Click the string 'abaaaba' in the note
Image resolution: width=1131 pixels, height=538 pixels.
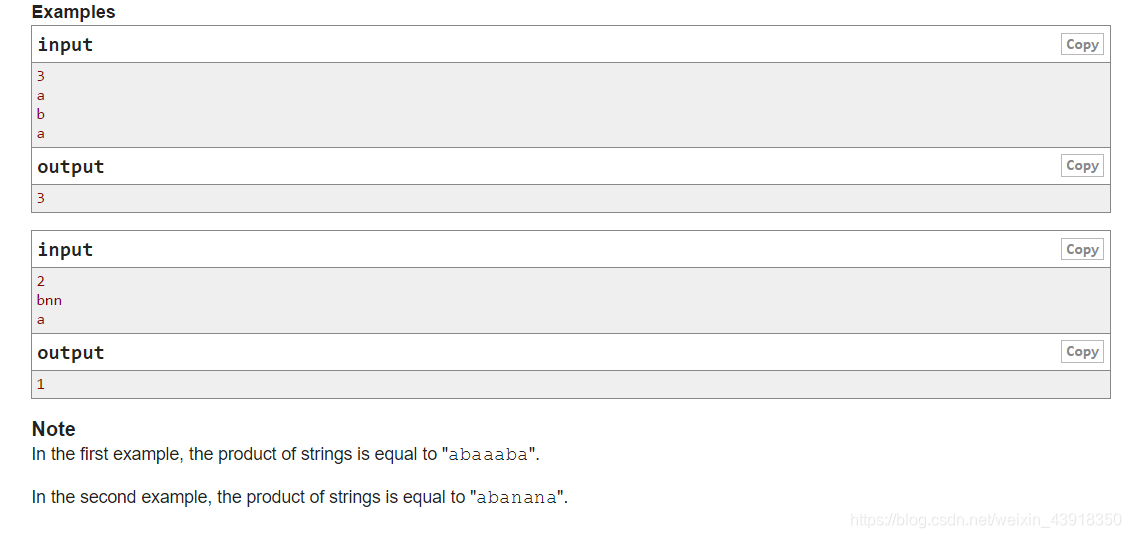point(488,455)
